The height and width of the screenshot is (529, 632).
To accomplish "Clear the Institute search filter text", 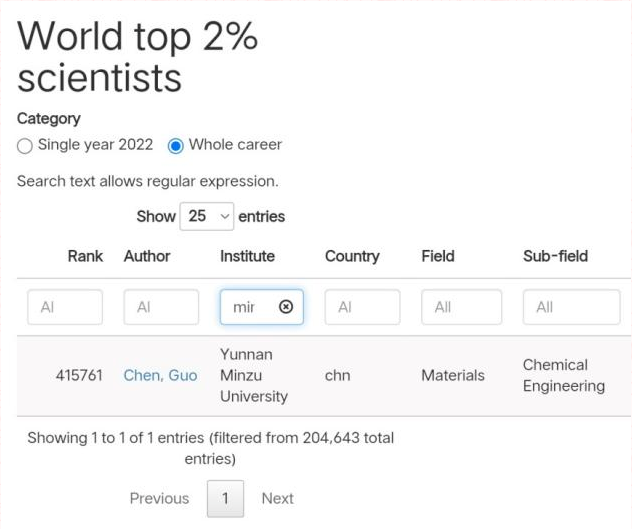I will click(x=286, y=307).
